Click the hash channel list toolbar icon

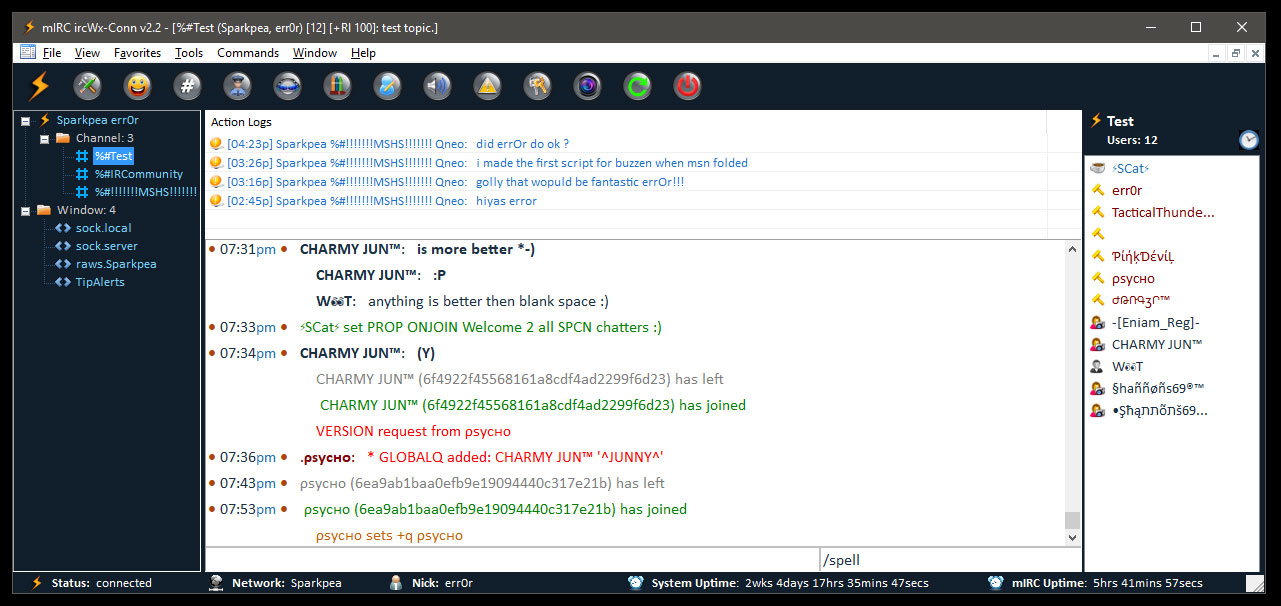point(188,86)
